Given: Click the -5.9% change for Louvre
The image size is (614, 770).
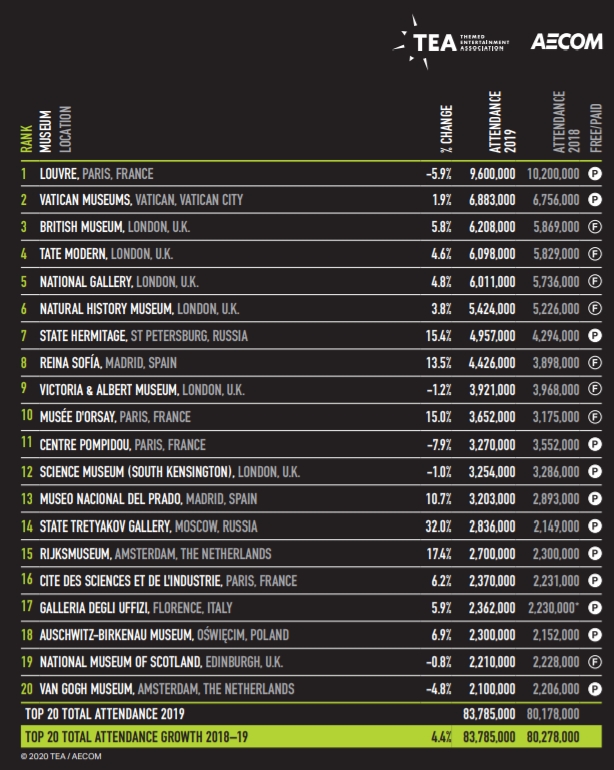Looking at the screenshot, I should [x=439, y=174].
